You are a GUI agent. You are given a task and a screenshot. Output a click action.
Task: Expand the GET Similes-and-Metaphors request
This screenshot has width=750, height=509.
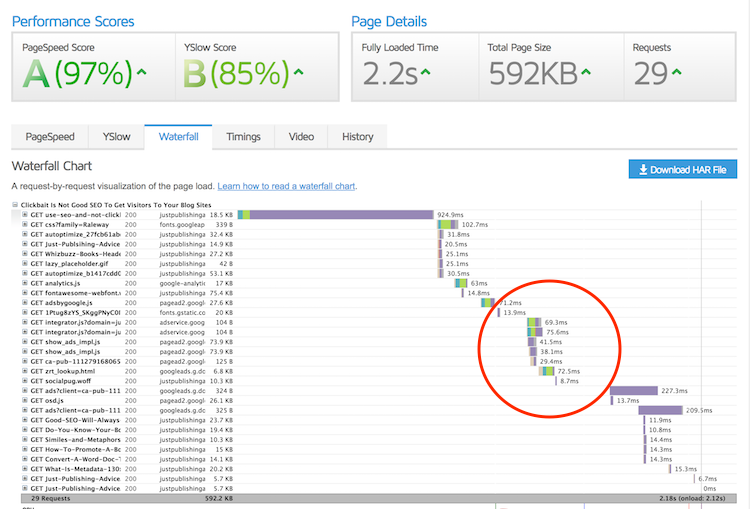[x=25, y=440]
